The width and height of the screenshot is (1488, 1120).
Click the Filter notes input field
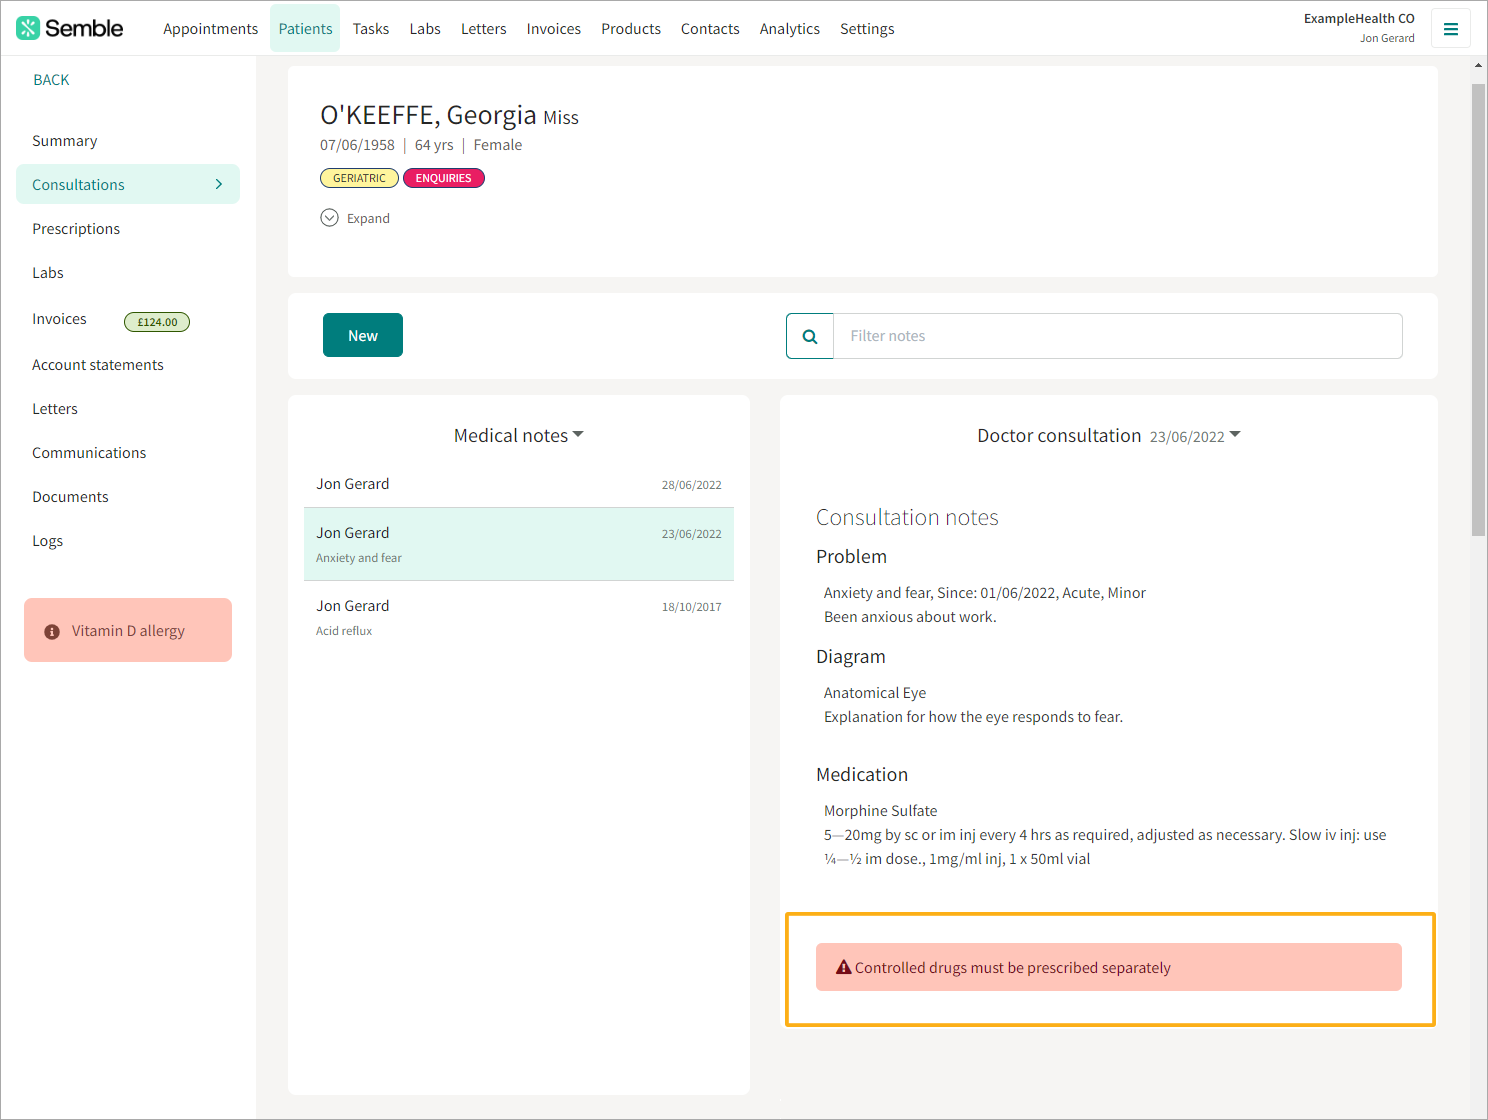tap(1117, 336)
